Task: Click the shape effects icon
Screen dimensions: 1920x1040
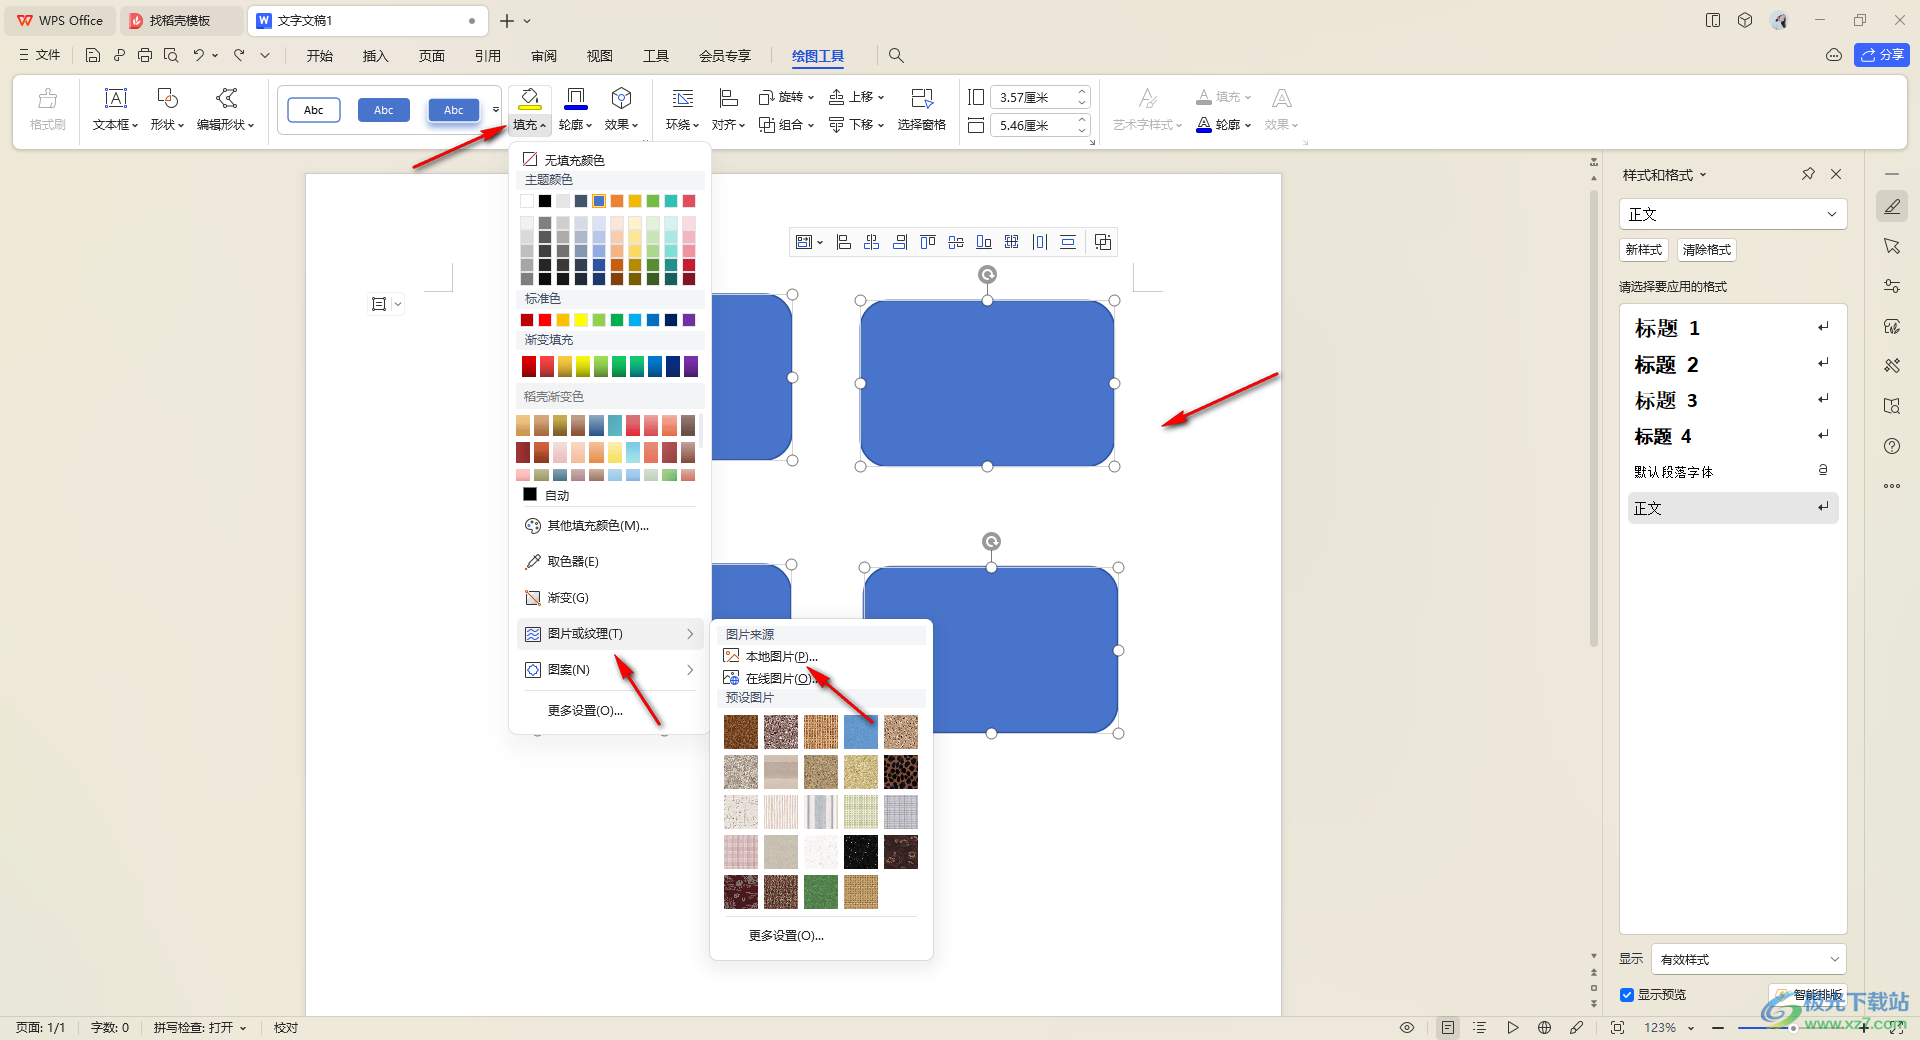Action: 622,98
